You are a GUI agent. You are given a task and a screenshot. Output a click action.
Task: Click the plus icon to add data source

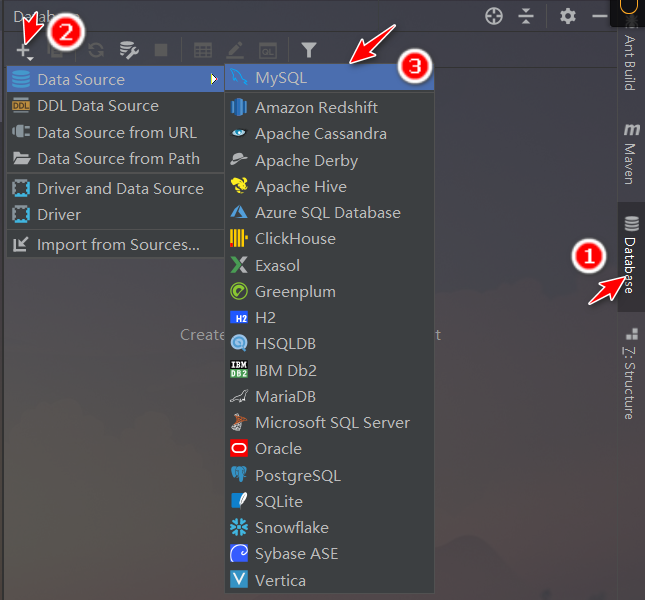tap(24, 51)
